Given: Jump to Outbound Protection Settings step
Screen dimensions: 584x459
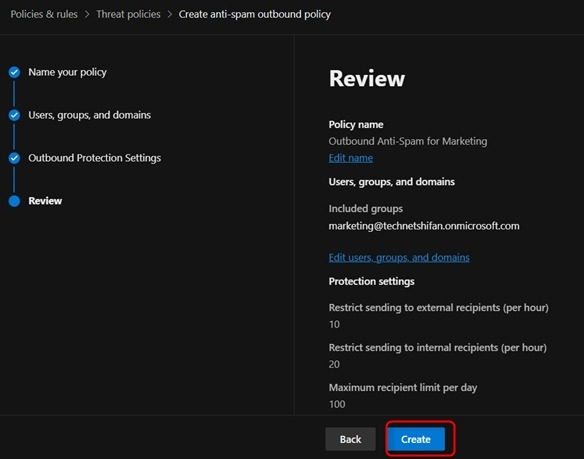Looking at the screenshot, I should pos(95,158).
